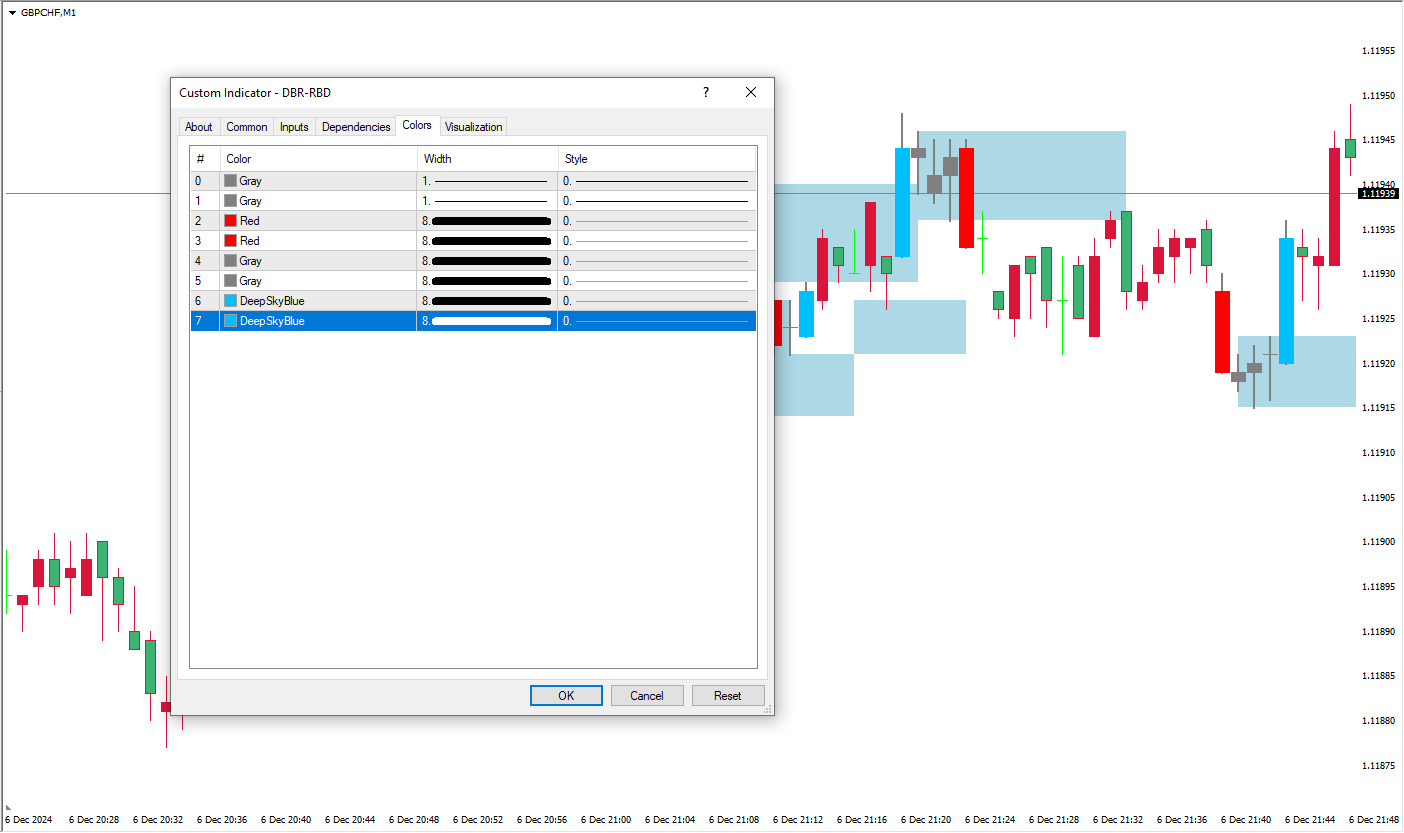Select the Inputs tab

click(x=294, y=127)
